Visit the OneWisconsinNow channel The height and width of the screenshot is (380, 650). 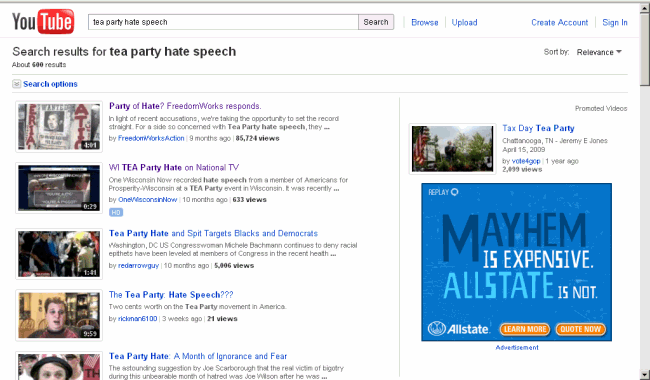[x=148, y=200]
